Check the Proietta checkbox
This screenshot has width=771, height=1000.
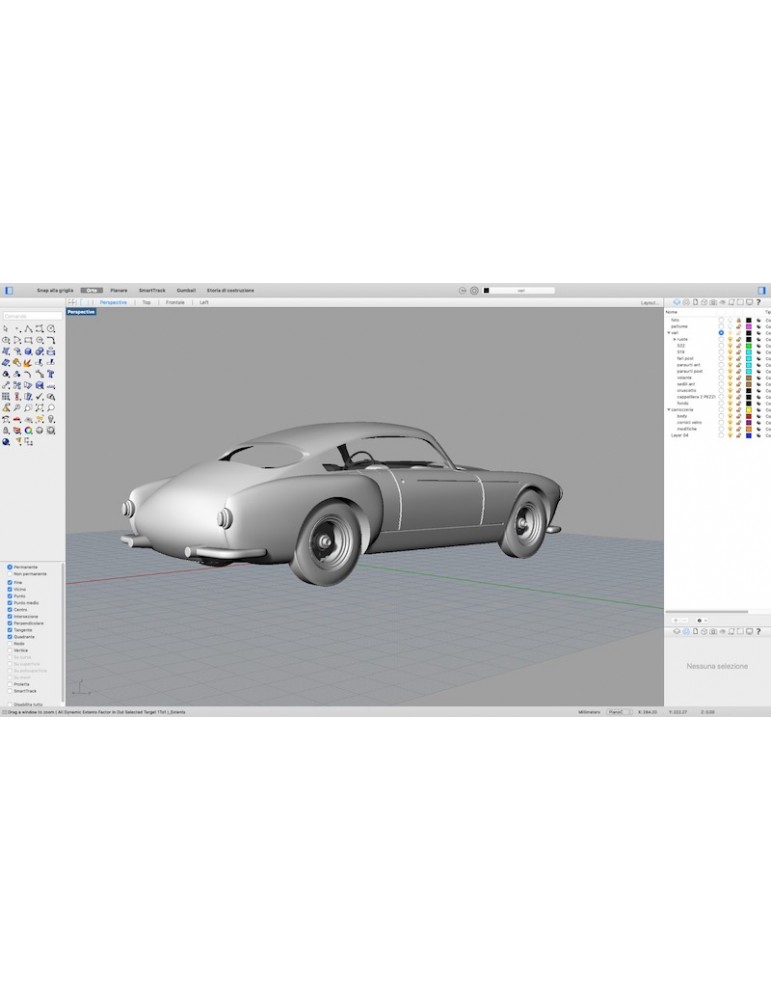[10, 684]
